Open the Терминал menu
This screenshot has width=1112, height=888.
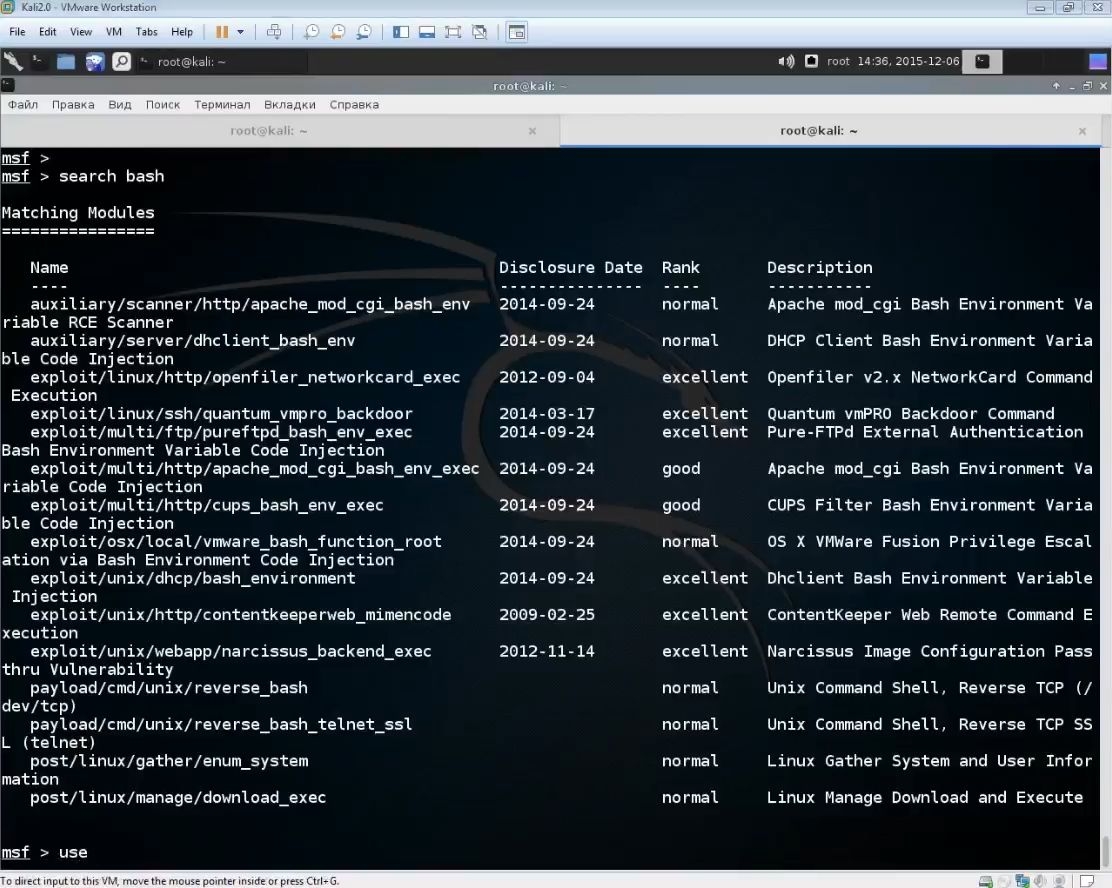[222, 104]
